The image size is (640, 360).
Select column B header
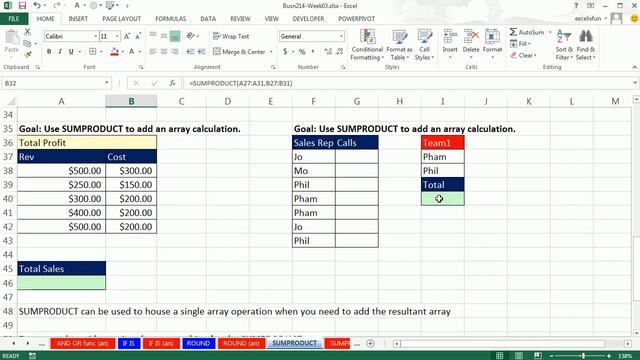[x=131, y=101]
